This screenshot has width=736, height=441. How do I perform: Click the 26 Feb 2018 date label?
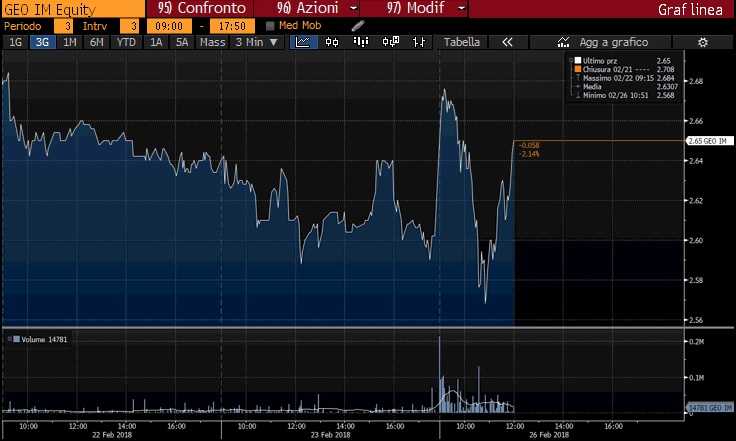(x=549, y=435)
